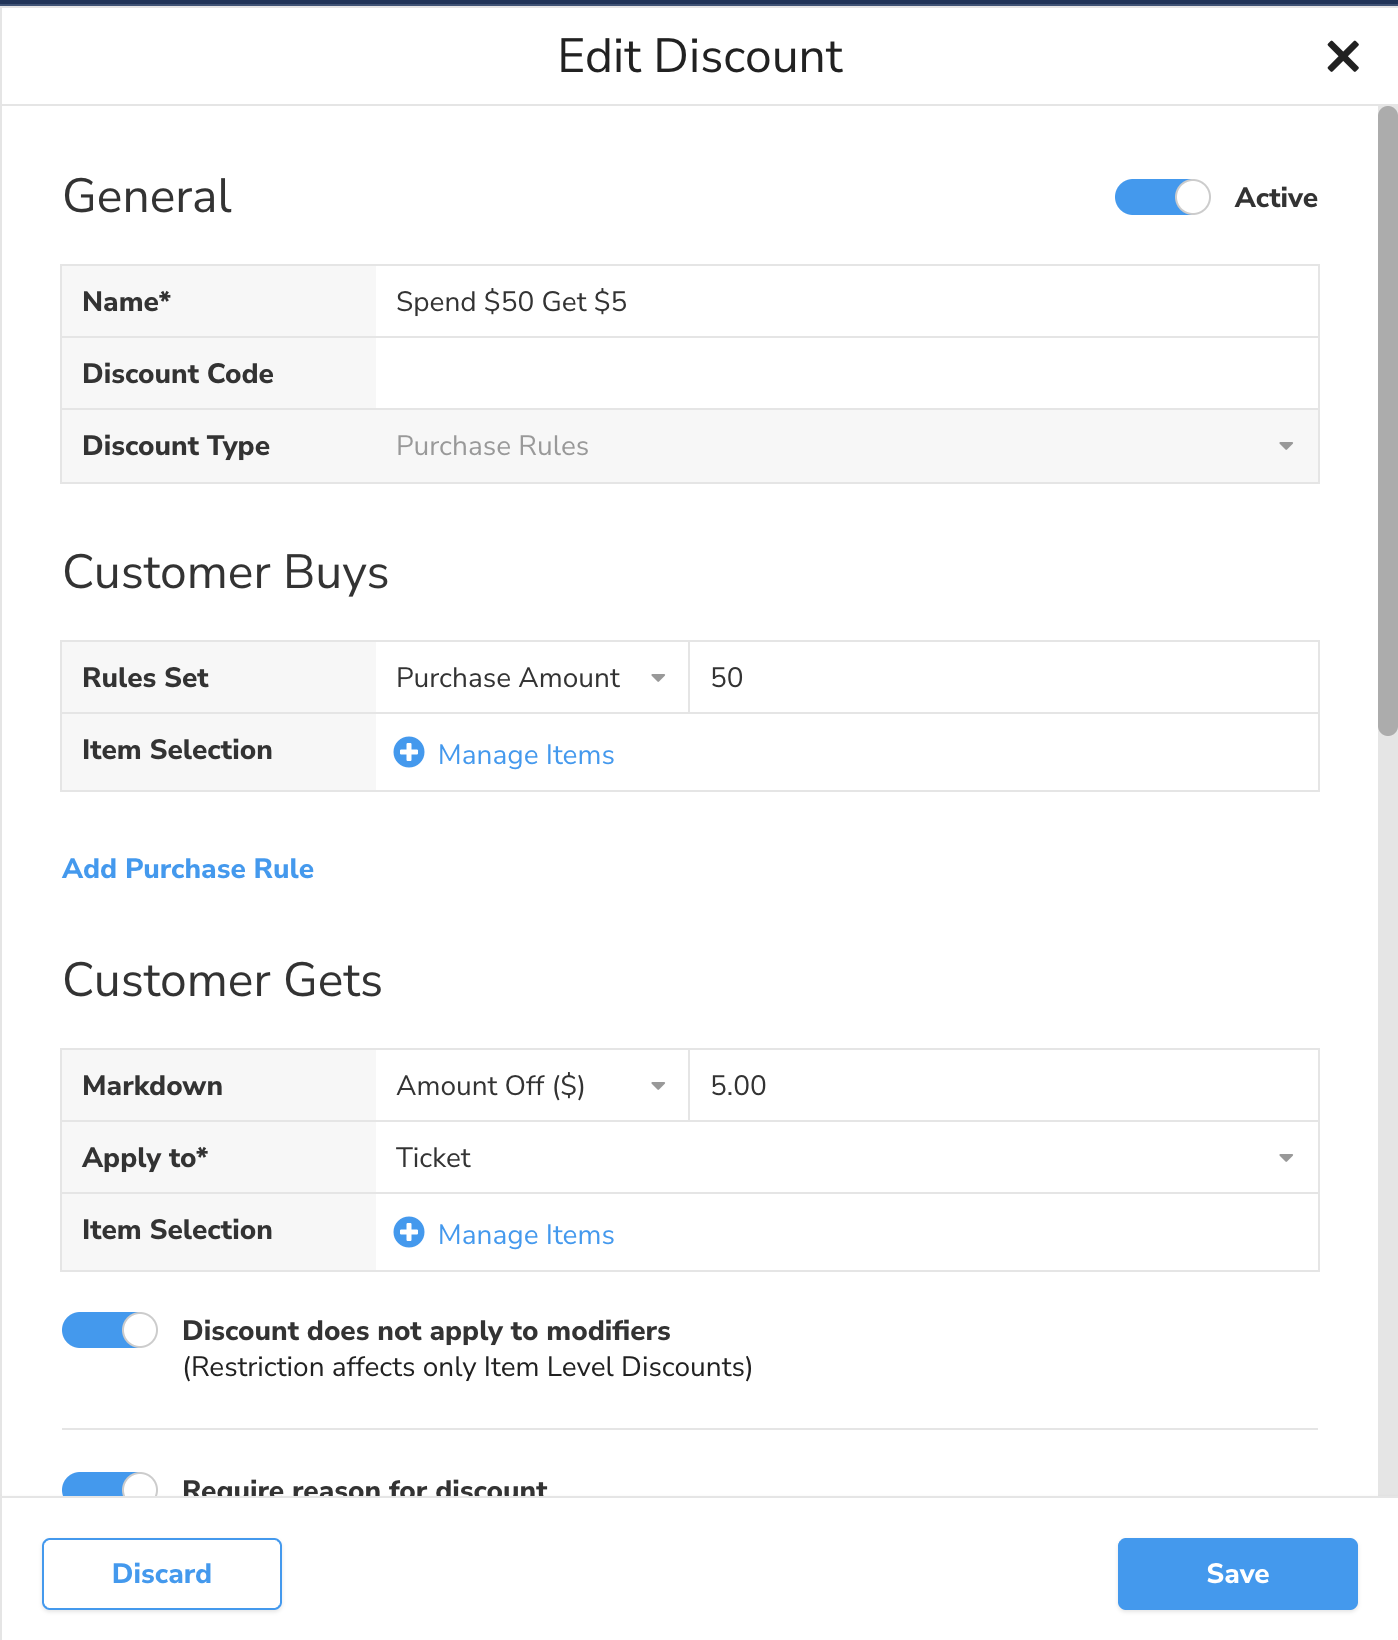The image size is (1398, 1640).
Task: Open Manage Items link in Customer Gets
Action: coord(526,1235)
